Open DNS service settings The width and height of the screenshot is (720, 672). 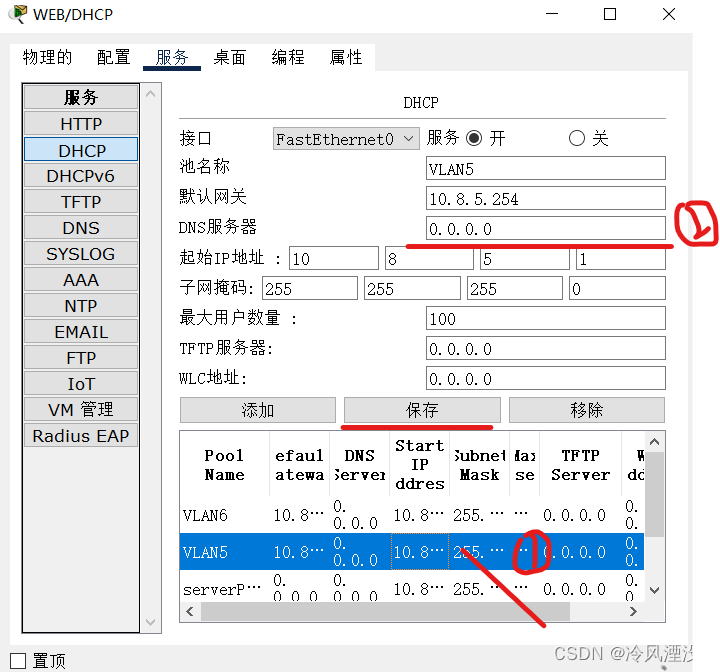pos(81,227)
